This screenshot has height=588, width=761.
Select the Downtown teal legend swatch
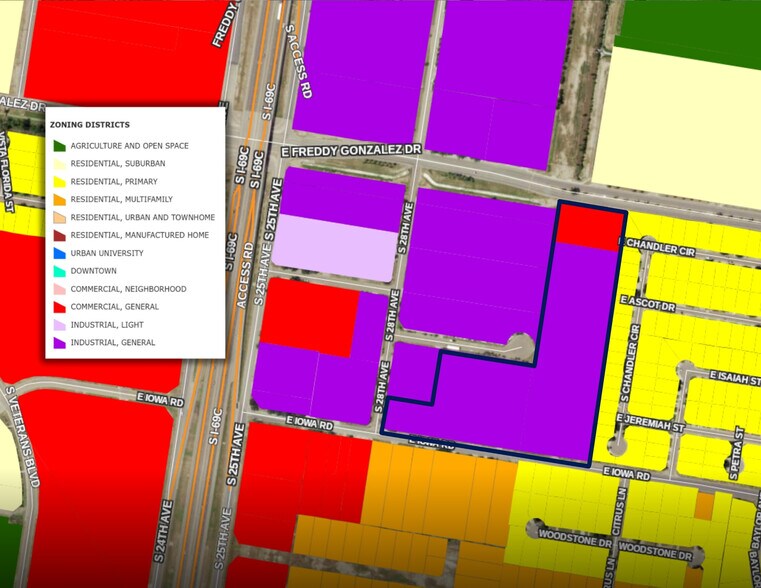60,271
